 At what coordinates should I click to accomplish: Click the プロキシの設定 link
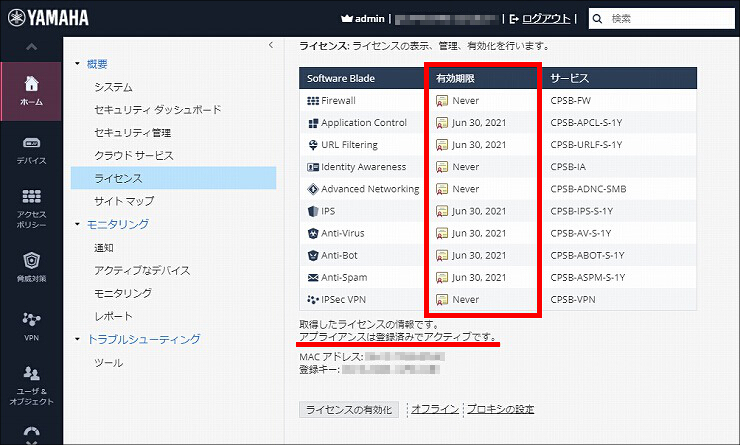(x=500, y=409)
